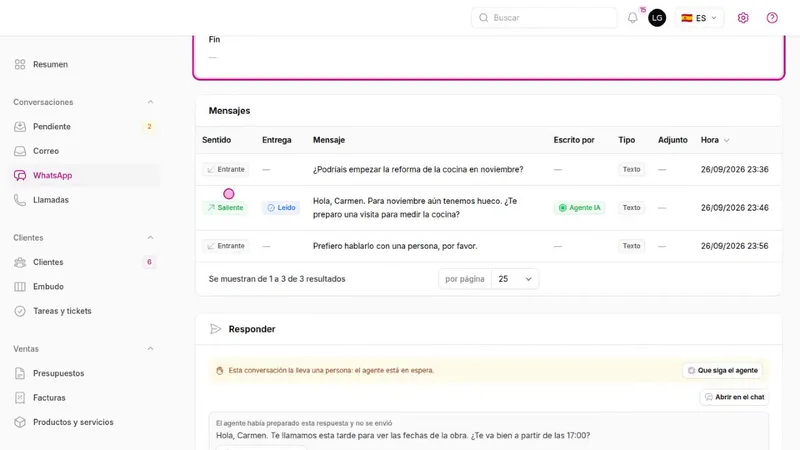This screenshot has width=800, height=450.
Task: Open the settings gear icon
Action: (743, 18)
